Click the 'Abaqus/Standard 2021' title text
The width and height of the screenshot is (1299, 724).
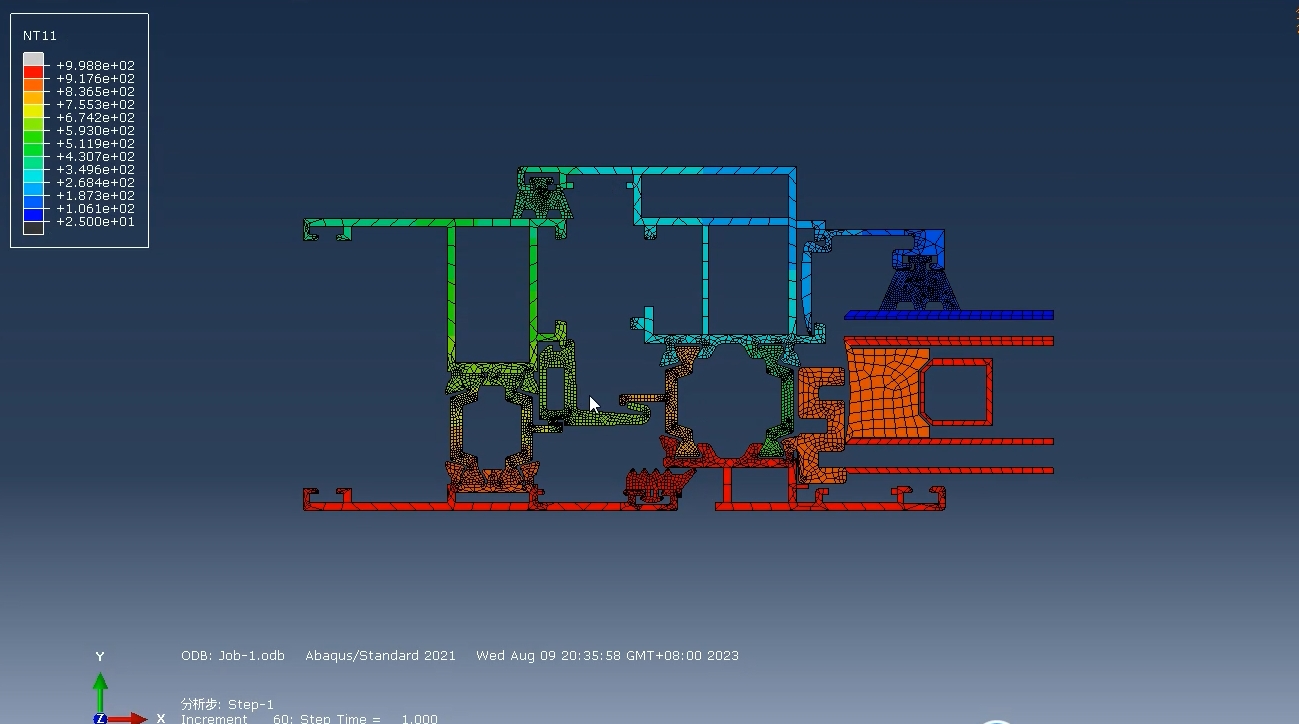coord(380,656)
